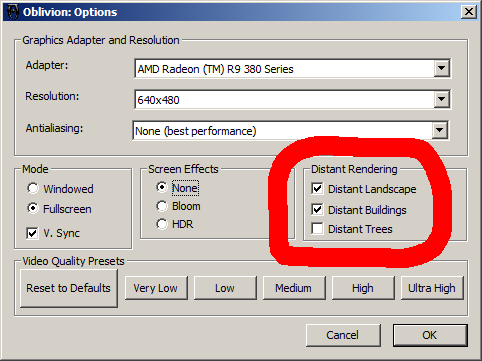Apply the Very Low quality preset
This screenshot has width=482, height=361.
[156, 288]
